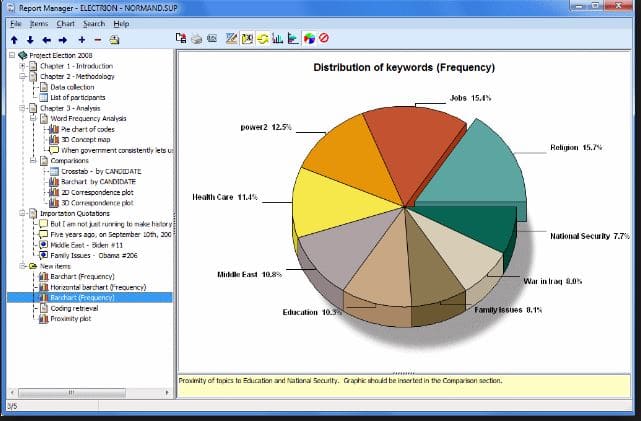The height and width of the screenshot is (421, 641).
Task: Click the printer icon in toolbar
Action: coord(197,39)
